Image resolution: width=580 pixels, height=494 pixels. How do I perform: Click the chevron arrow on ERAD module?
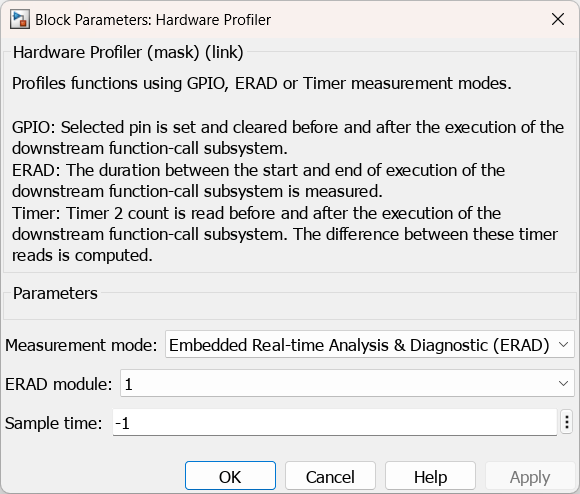point(563,383)
